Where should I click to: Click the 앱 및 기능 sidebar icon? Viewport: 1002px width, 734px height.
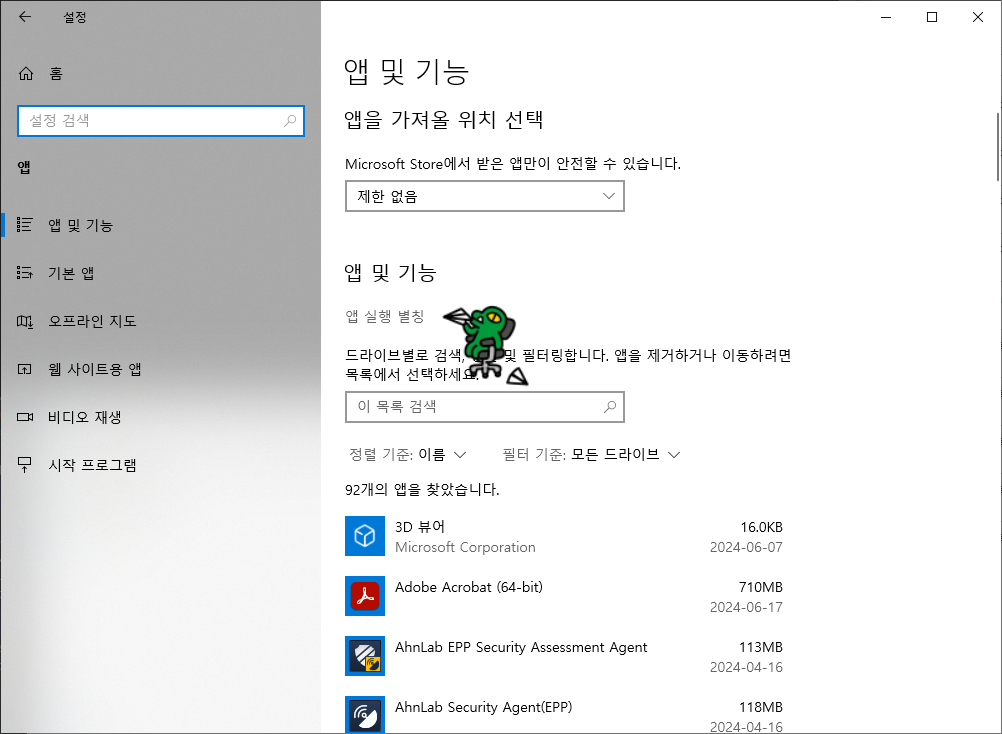coord(24,225)
